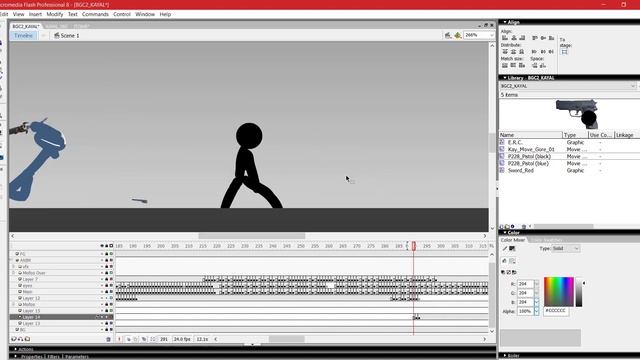Viewport: 640px width, 360px height.
Task: Click distribute horizontal center icon
Action: point(543,52)
